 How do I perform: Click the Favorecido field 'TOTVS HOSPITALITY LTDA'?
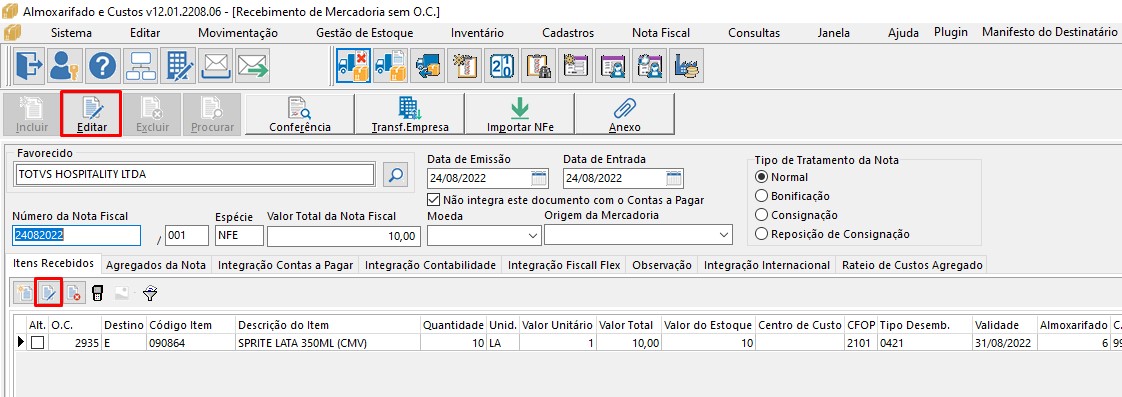click(194, 174)
